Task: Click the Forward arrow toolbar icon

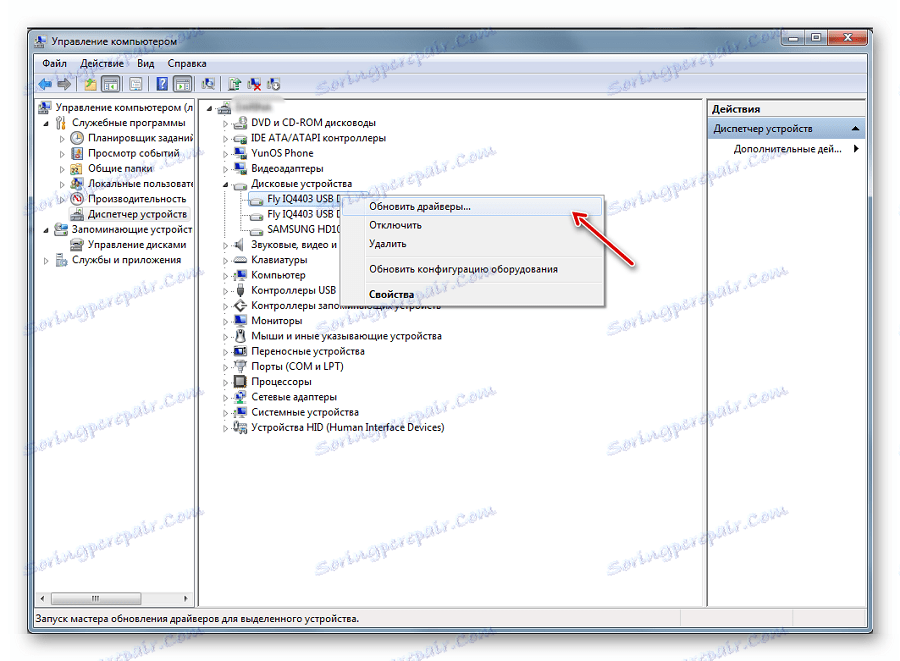Action: 64,84
